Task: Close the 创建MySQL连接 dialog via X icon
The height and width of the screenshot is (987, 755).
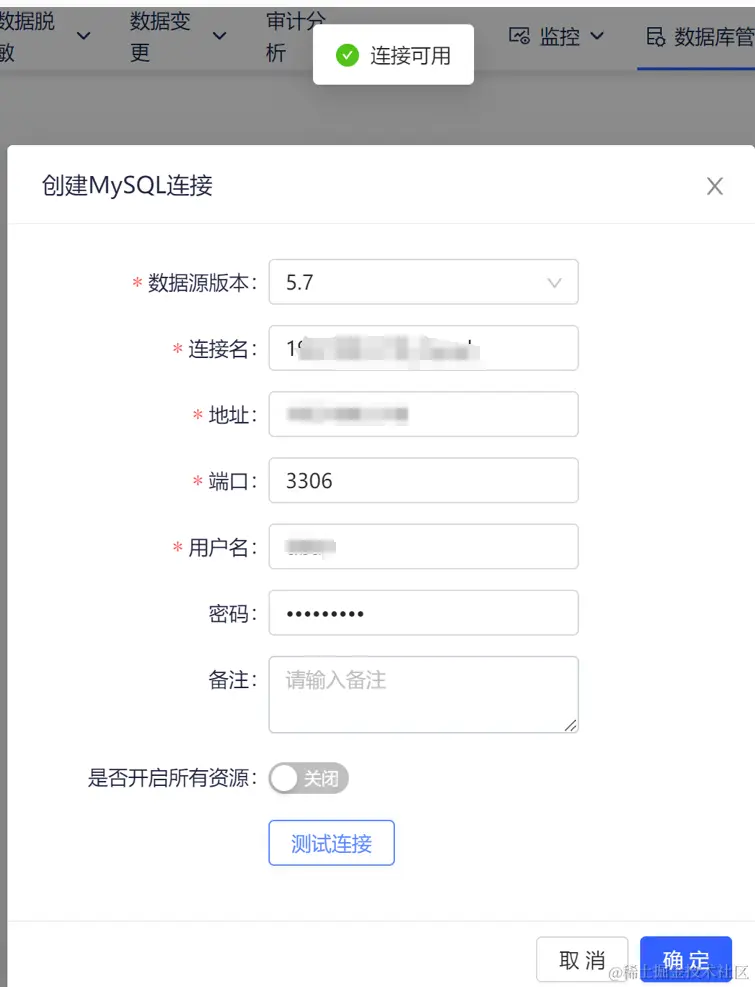Action: click(x=715, y=186)
